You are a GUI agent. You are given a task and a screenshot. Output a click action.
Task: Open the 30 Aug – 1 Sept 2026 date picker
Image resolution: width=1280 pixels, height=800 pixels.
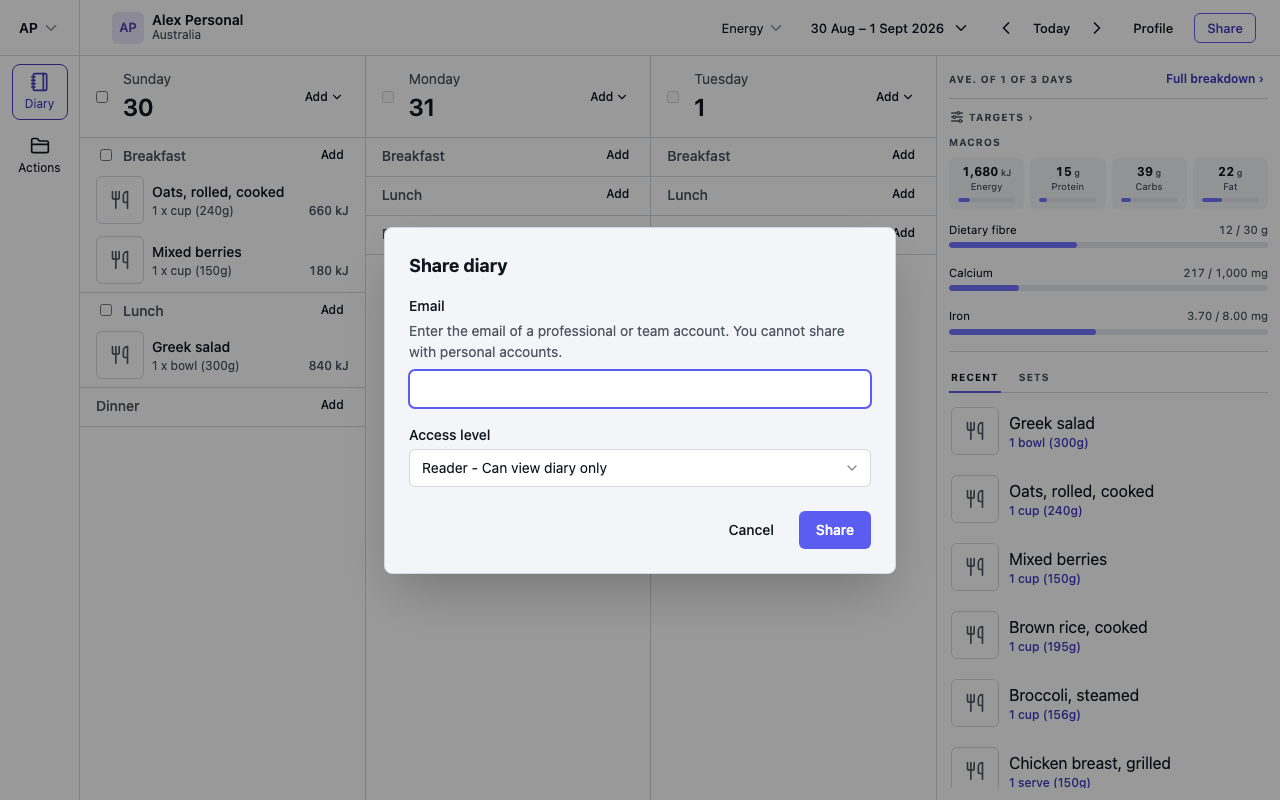point(888,28)
